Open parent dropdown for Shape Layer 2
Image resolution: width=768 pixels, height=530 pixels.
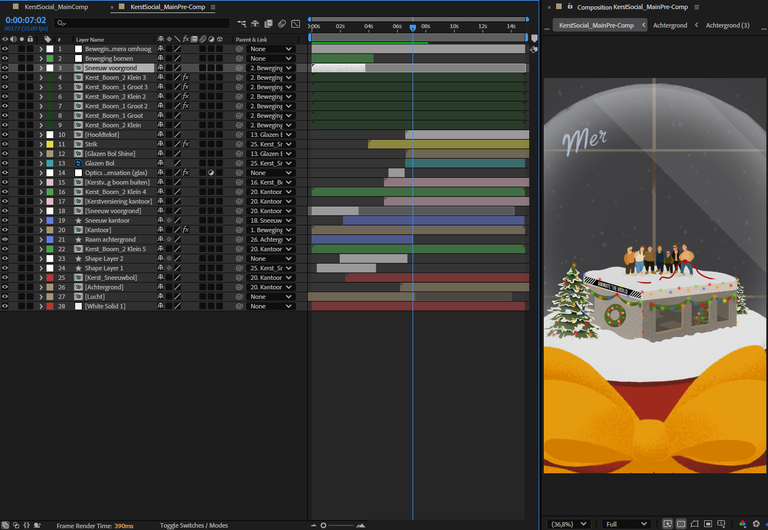(271, 258)
